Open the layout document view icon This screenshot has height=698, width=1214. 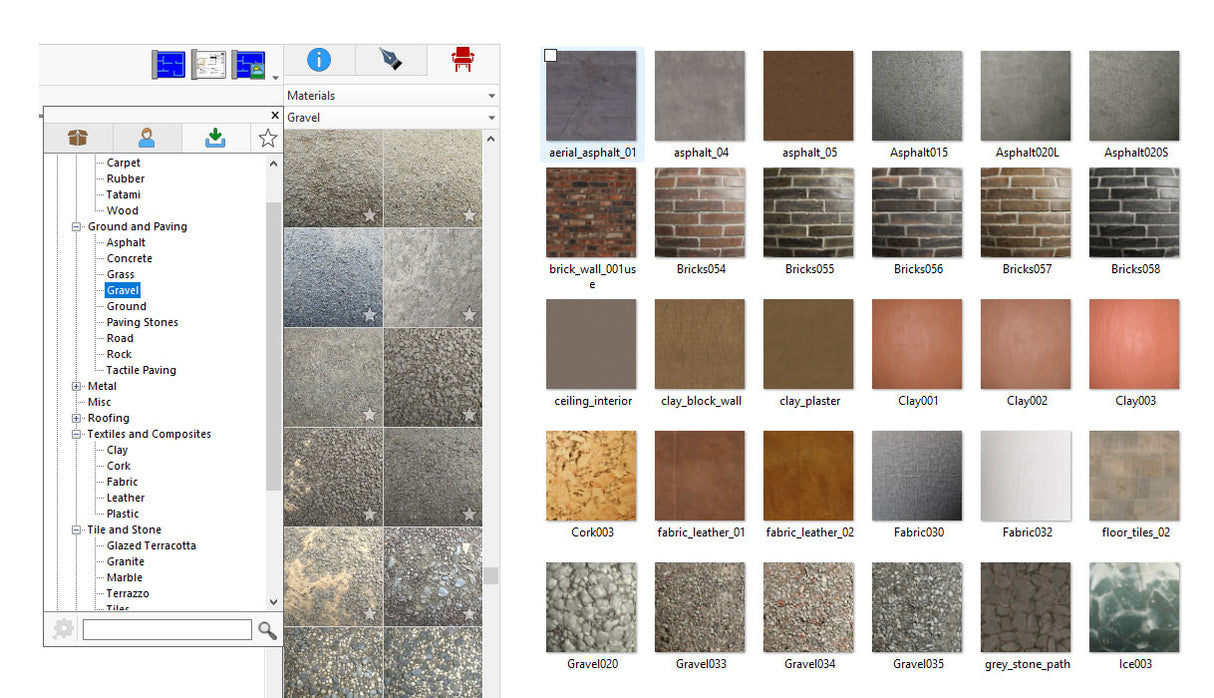(x=208, y=63)
